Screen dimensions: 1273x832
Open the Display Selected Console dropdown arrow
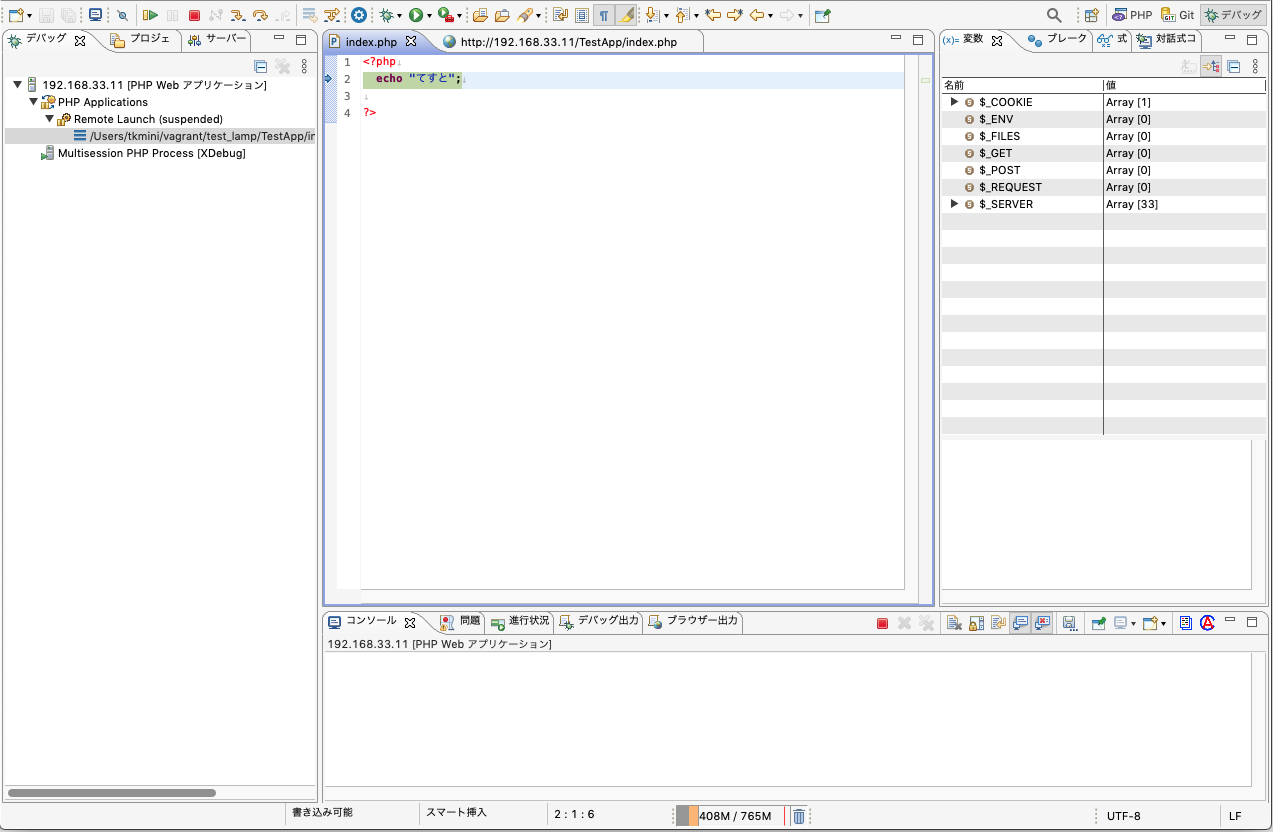[x=1133, y=623]
